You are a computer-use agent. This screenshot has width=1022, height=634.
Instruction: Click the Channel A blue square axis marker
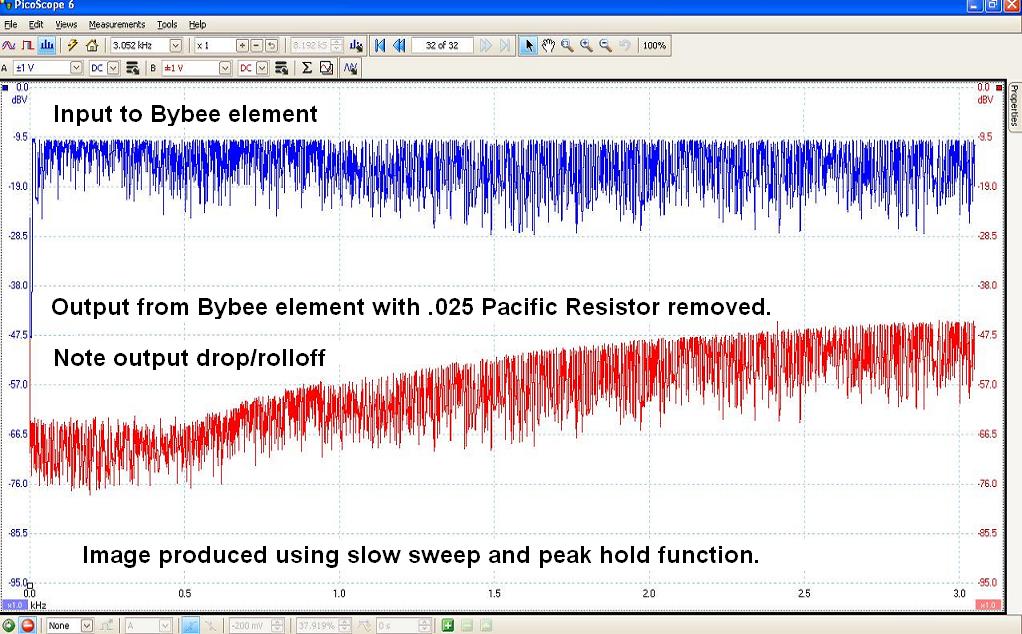(x=5, y=87)
